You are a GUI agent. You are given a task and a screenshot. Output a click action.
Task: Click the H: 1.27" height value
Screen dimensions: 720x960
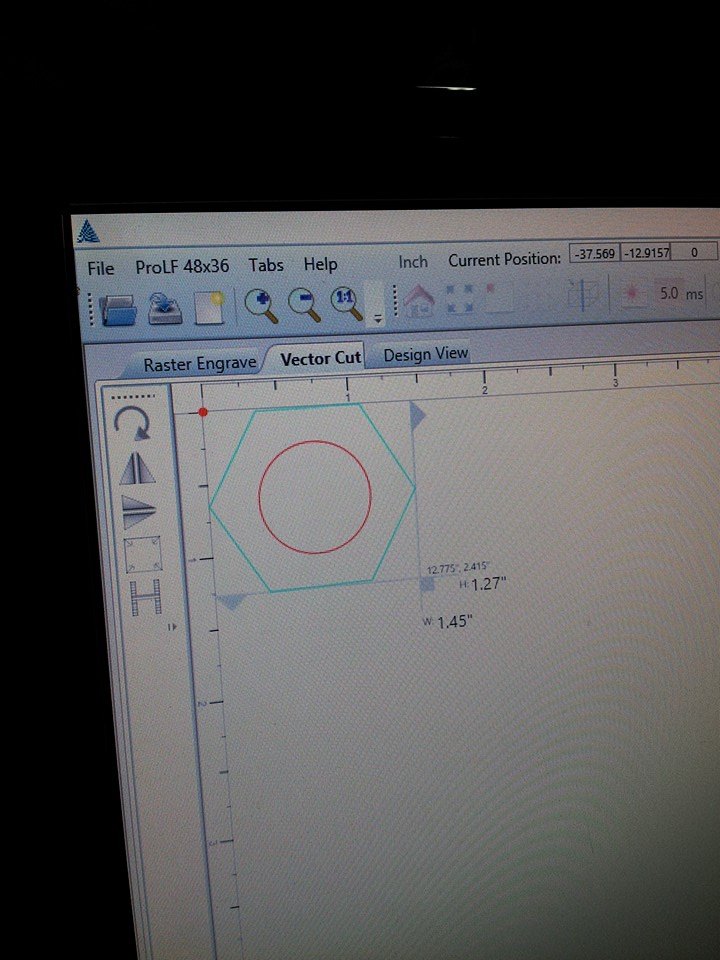pos(483,584)
